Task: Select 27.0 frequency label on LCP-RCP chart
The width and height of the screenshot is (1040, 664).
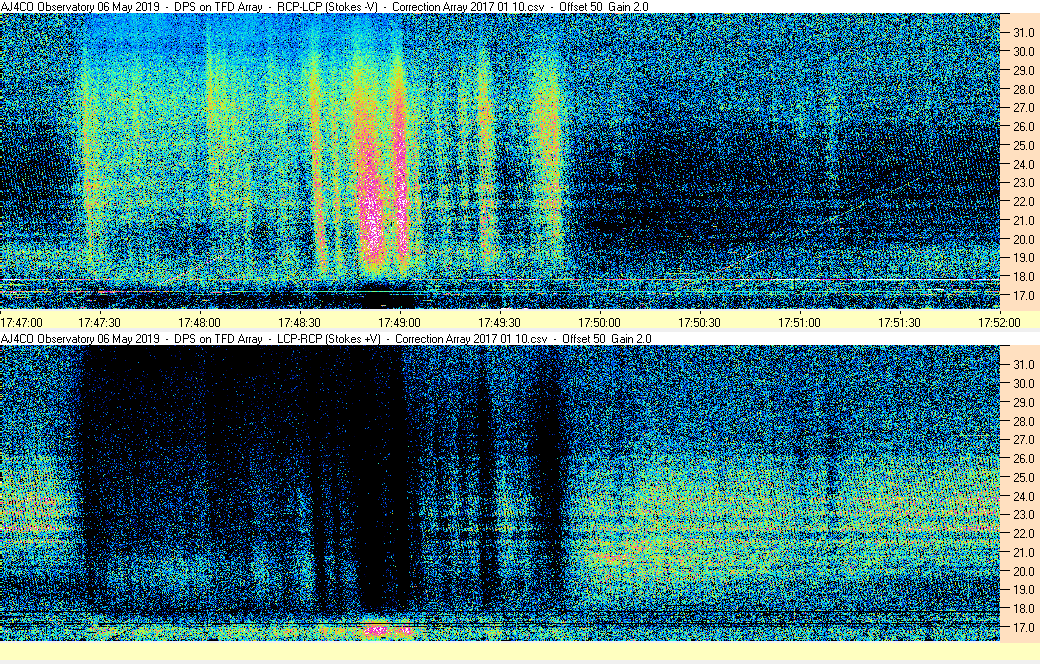Action: tap(1023, 439)
